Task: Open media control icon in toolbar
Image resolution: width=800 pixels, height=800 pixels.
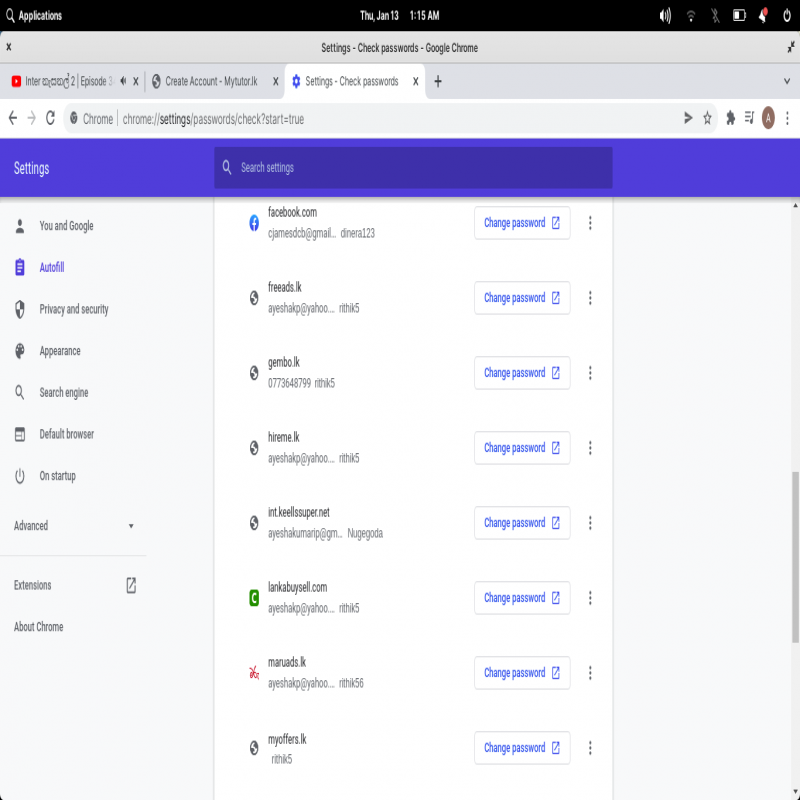Action: (x=749, y=118)
